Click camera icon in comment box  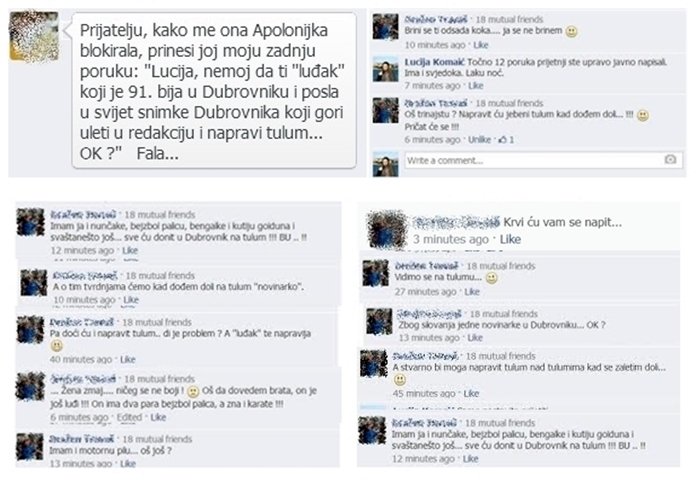pos(670,159)
